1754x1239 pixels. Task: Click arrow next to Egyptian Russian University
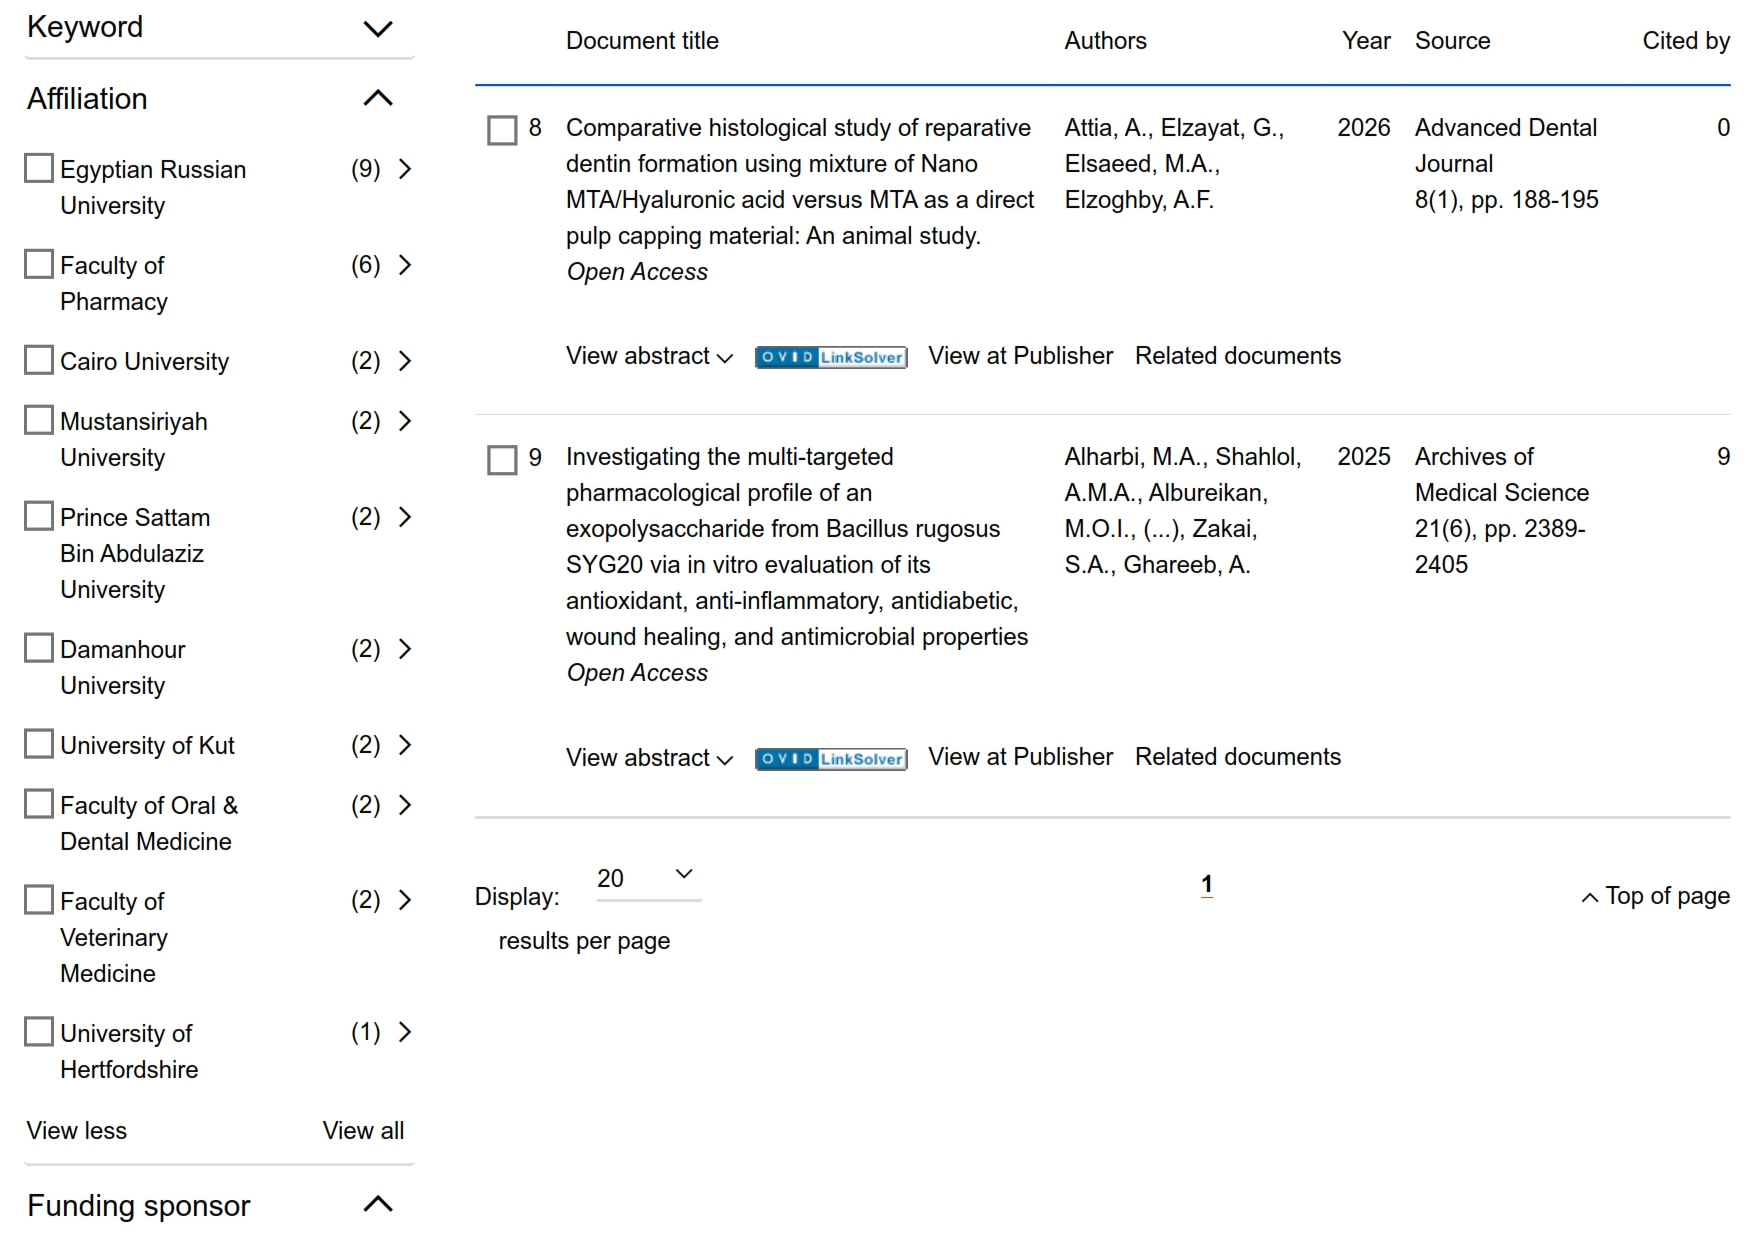405,169
